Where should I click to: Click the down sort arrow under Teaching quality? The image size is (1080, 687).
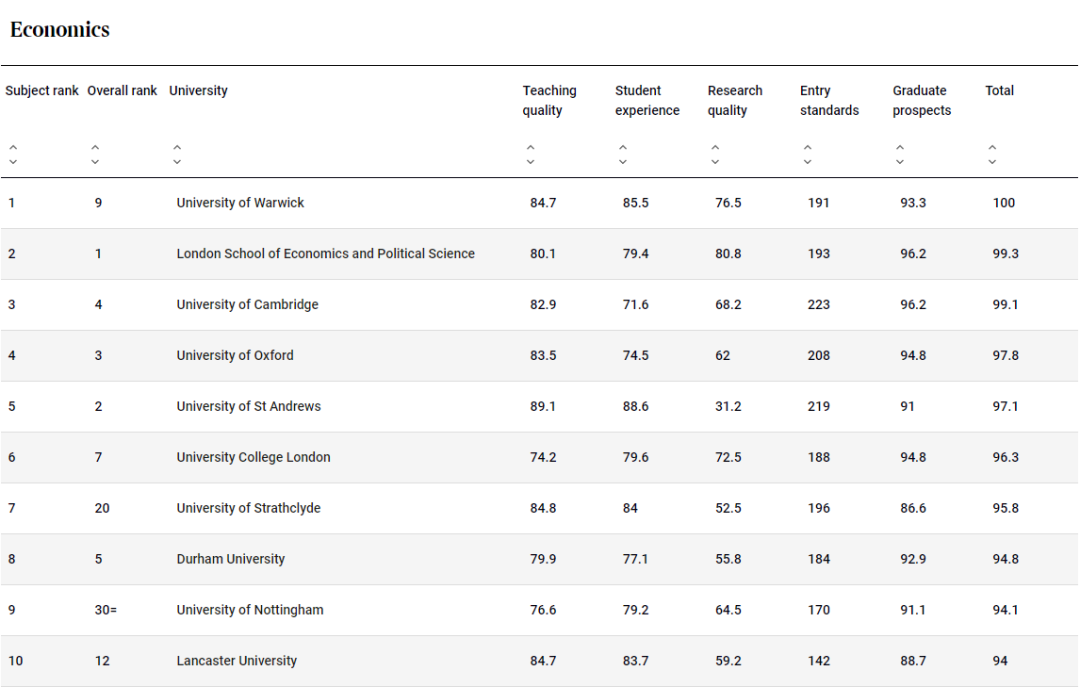(530, 161)
